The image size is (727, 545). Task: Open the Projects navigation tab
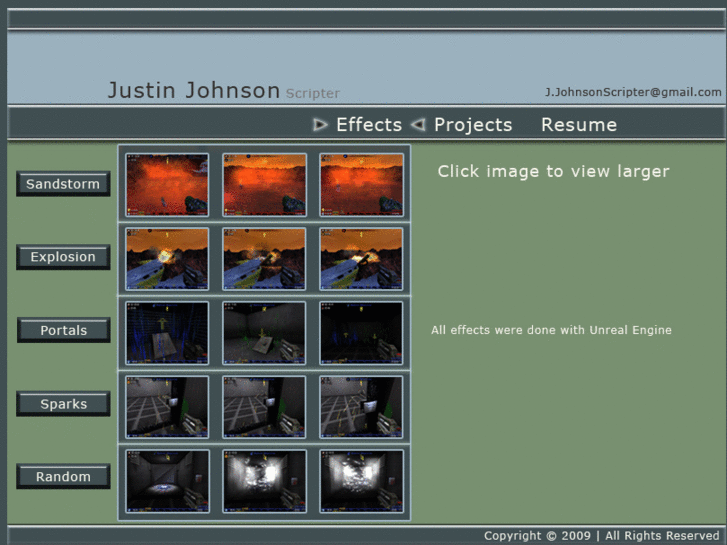point(473,125)
